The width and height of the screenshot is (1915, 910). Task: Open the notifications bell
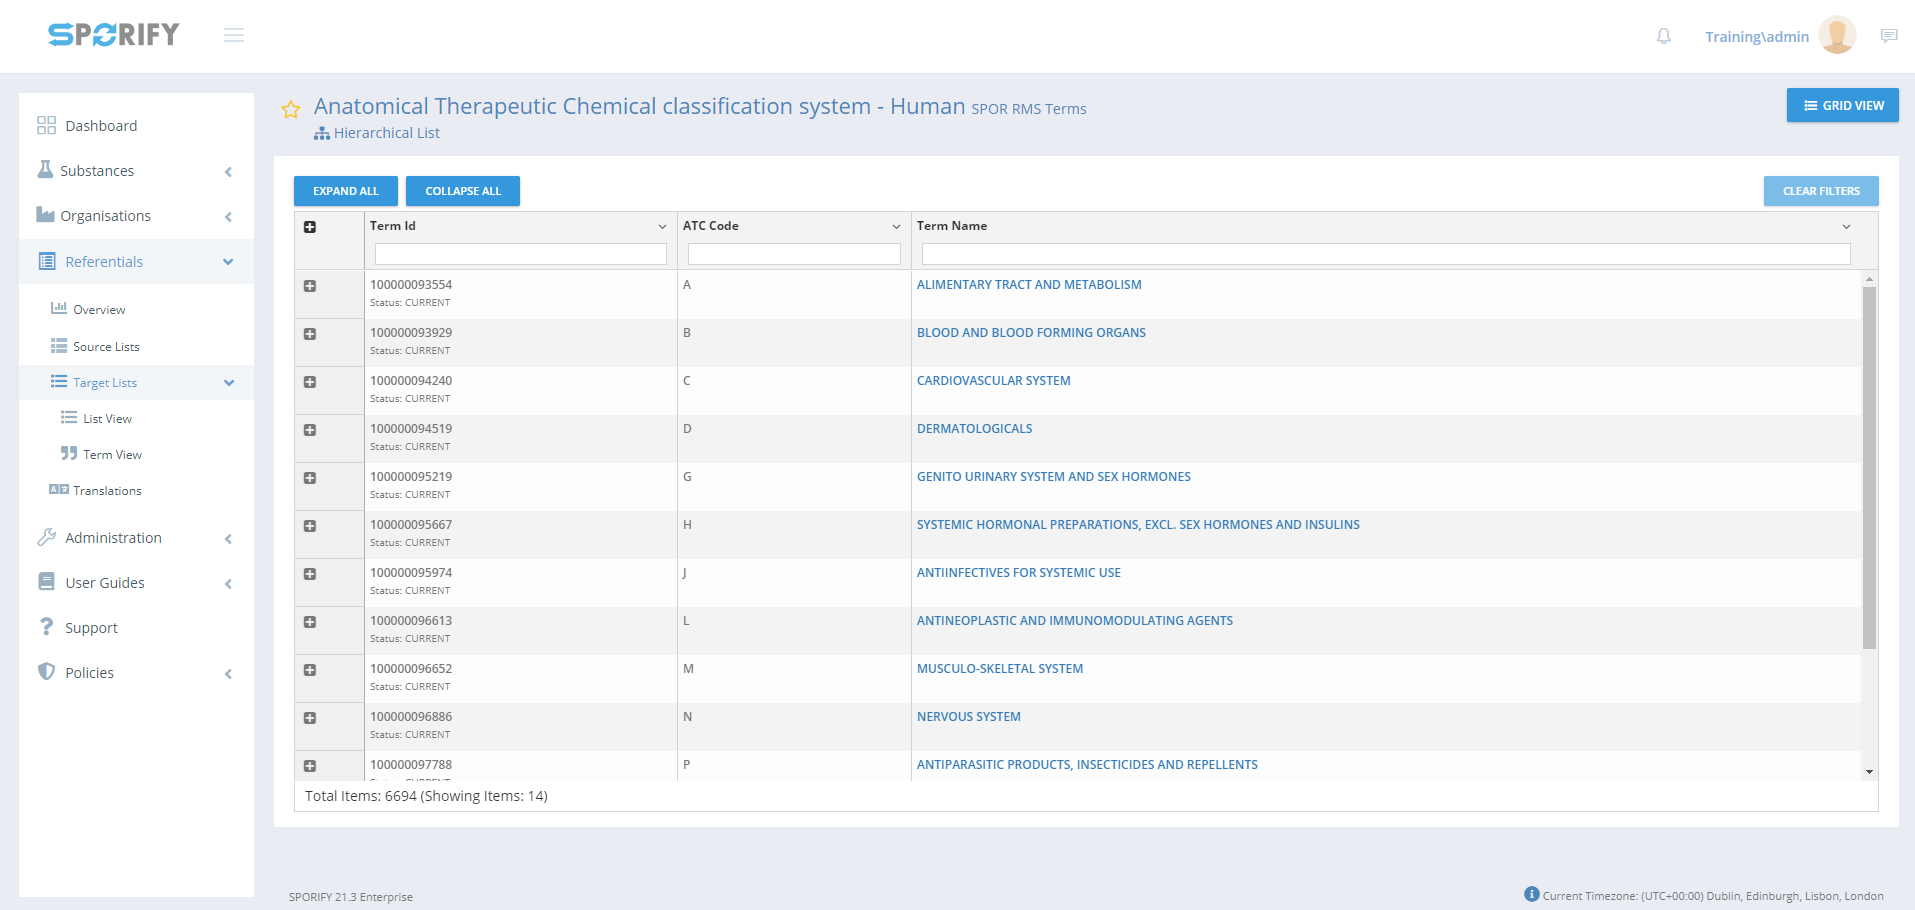click(1663, 37)
